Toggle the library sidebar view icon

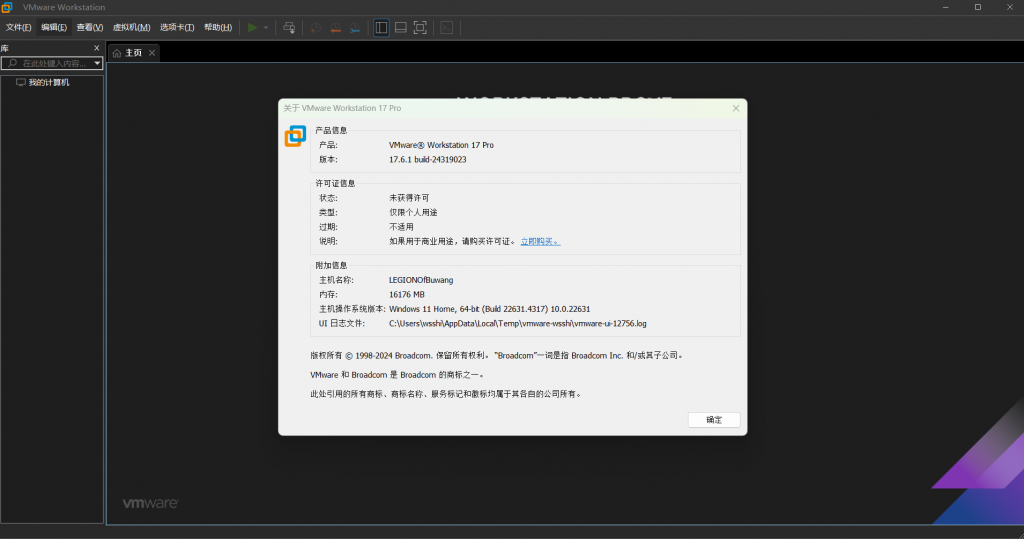click(x=381, y=27)
